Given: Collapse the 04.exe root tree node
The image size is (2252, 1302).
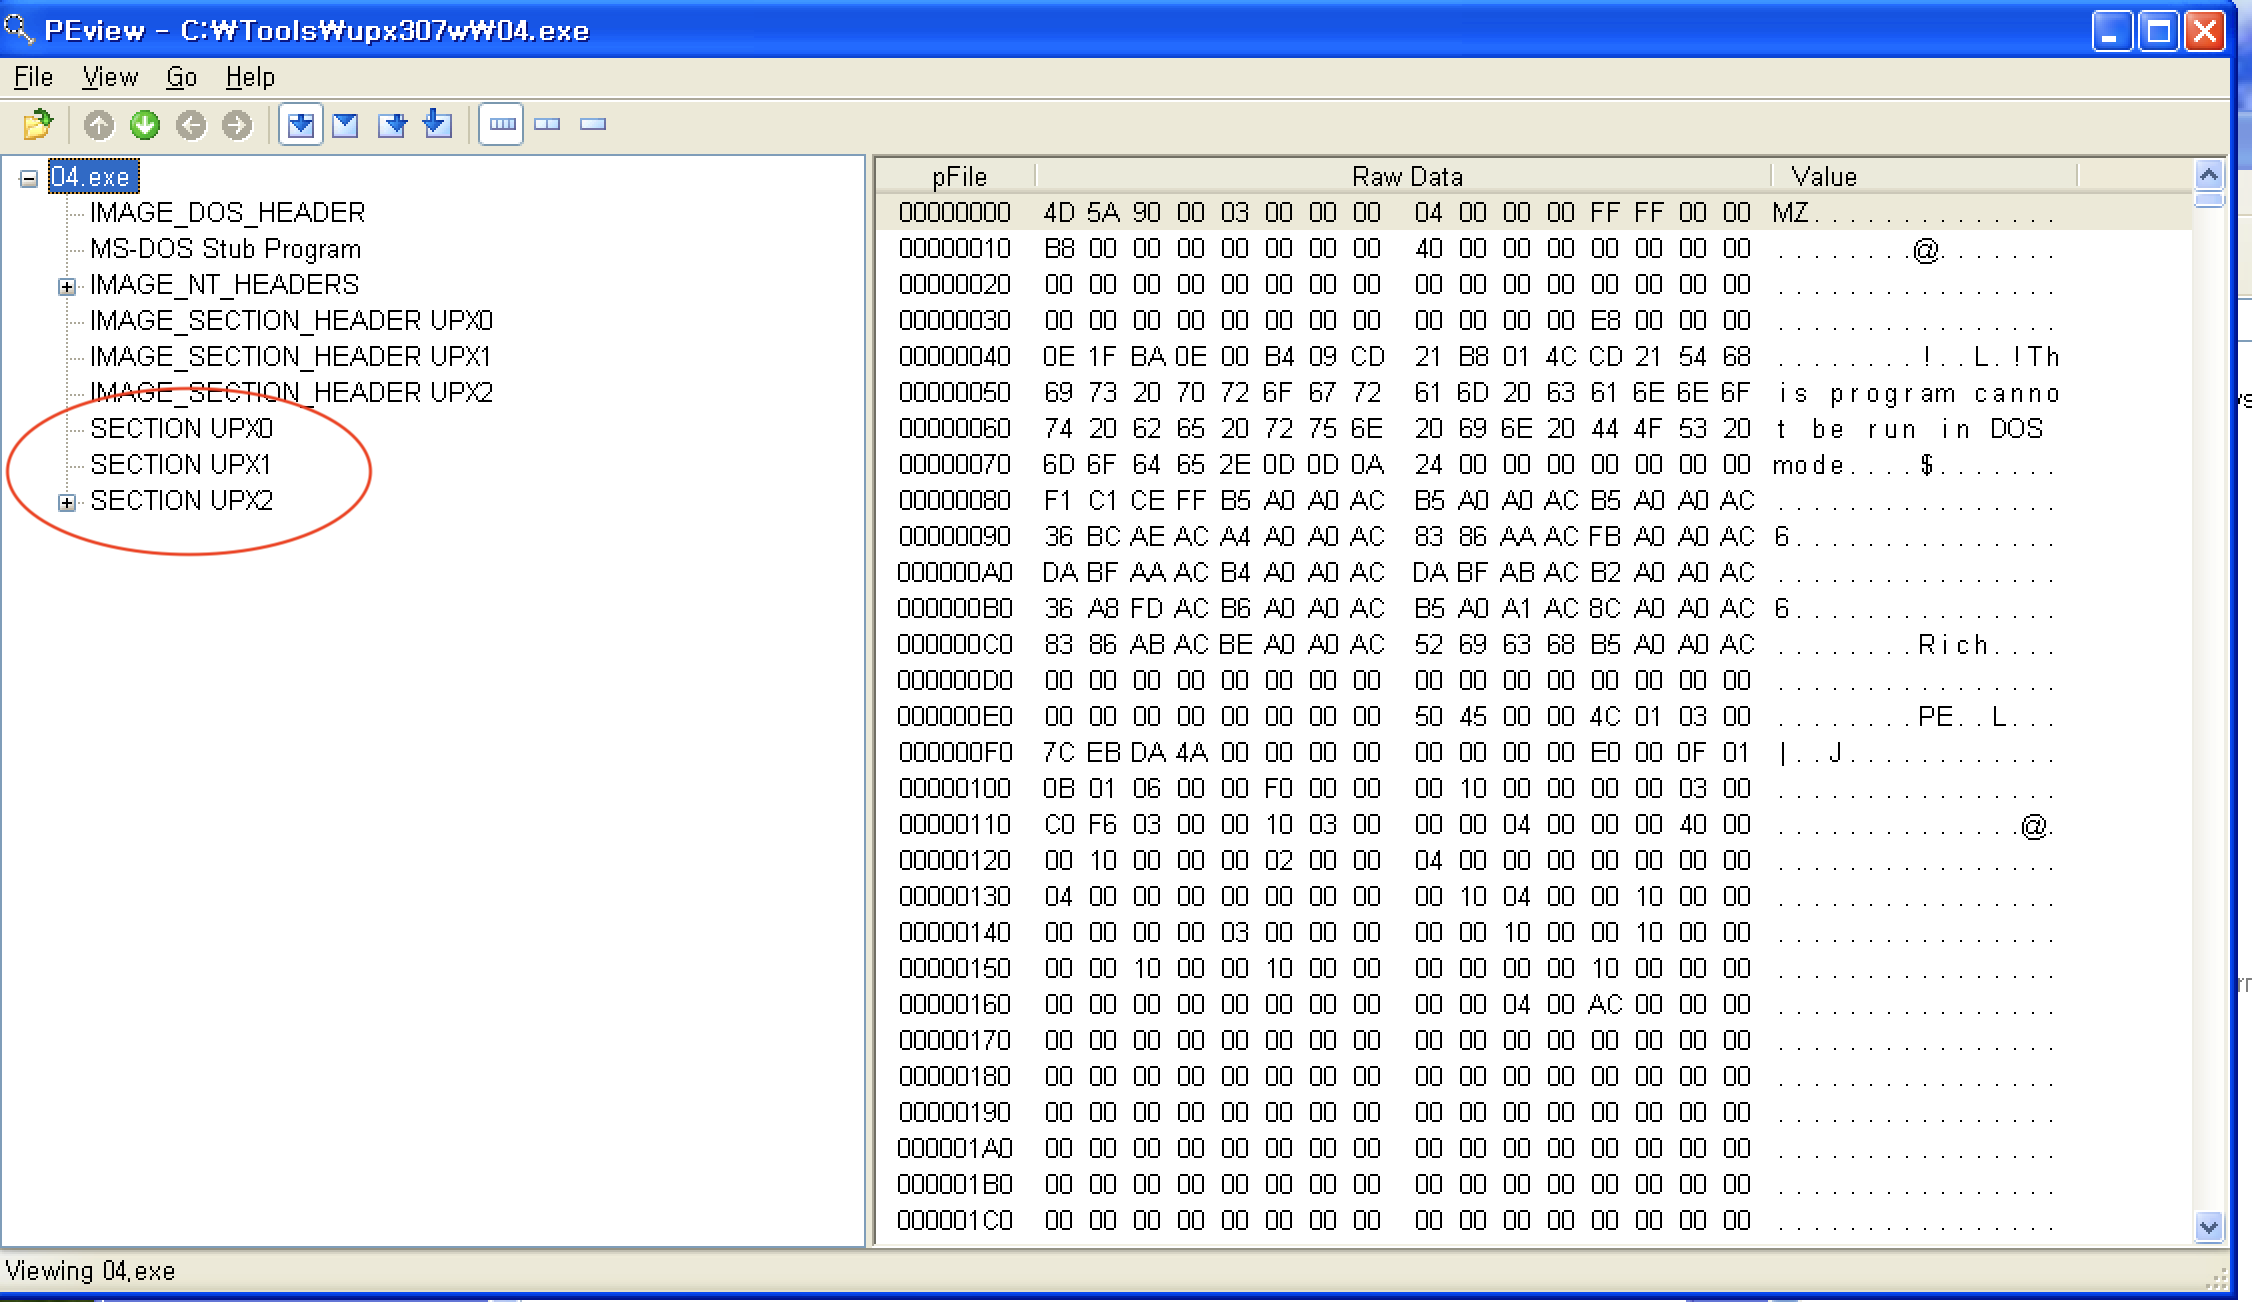Looking at the screenshot, I should pyautogui.click(x=29, y=179).
